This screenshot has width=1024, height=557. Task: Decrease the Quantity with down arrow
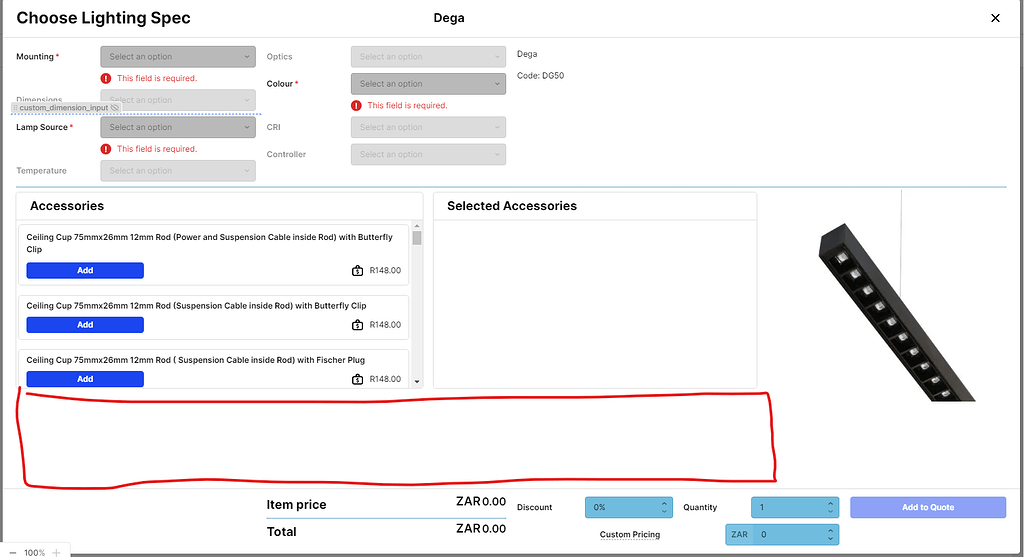(x=830, y=511)
